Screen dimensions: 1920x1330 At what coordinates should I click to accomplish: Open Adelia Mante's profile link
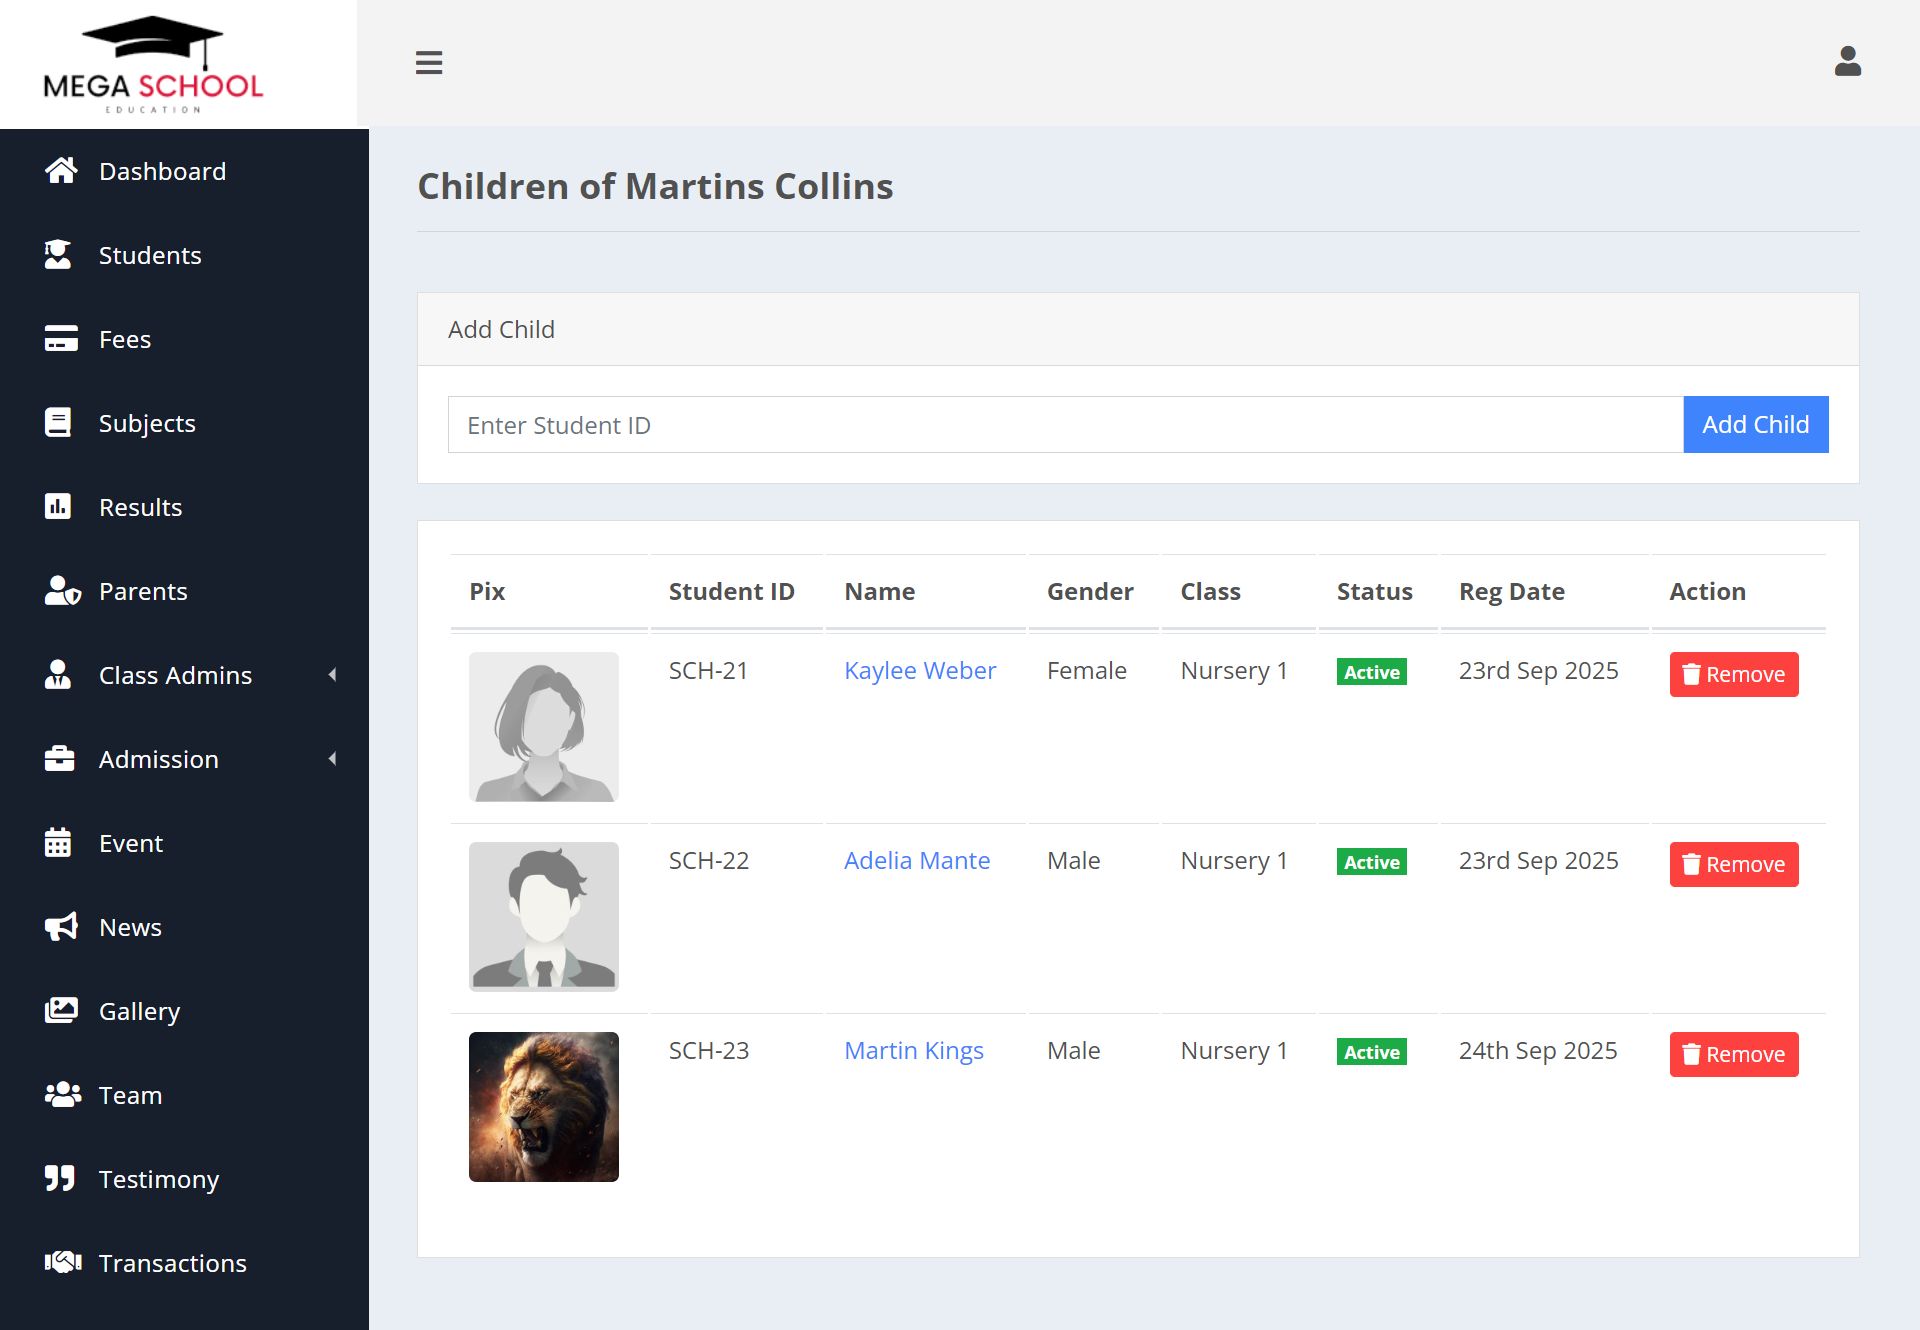pyautogui.click(x=916, y=860)
